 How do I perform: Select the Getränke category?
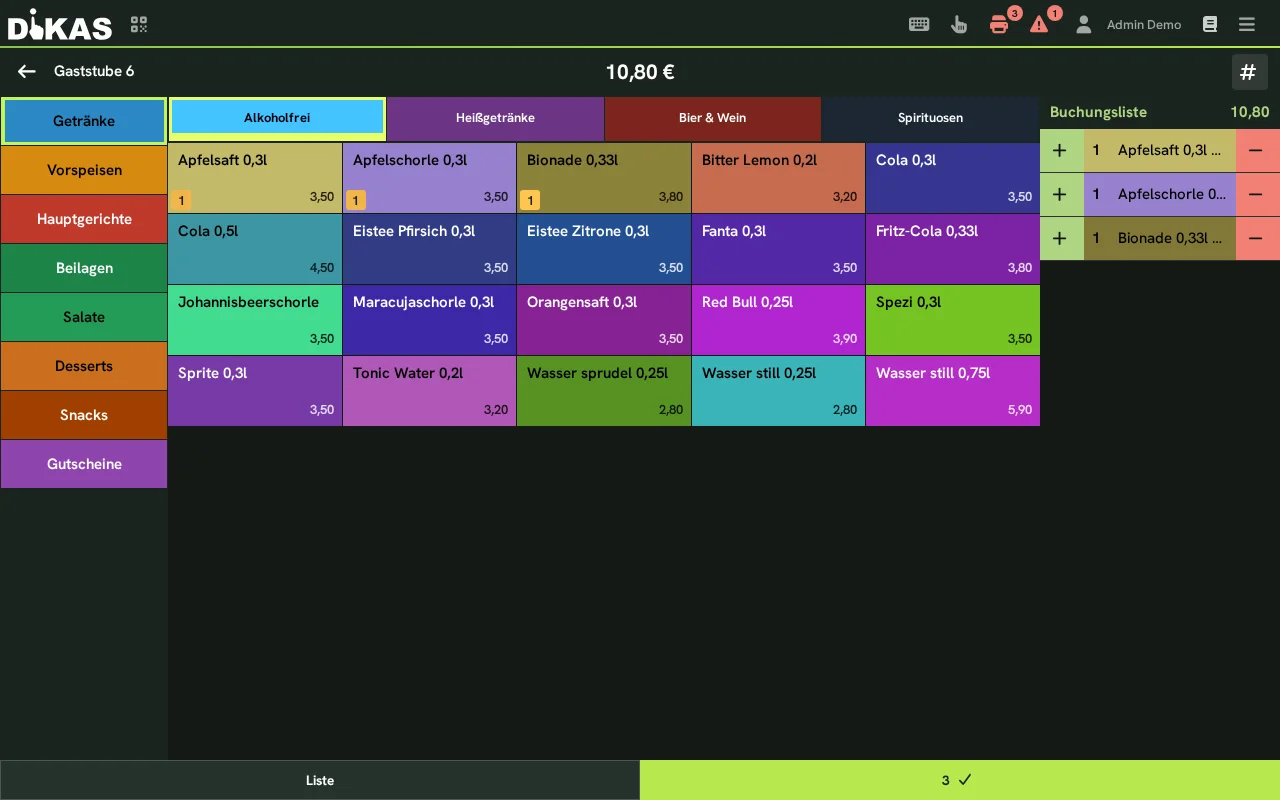pyautogui.click(x=84, y=121)
